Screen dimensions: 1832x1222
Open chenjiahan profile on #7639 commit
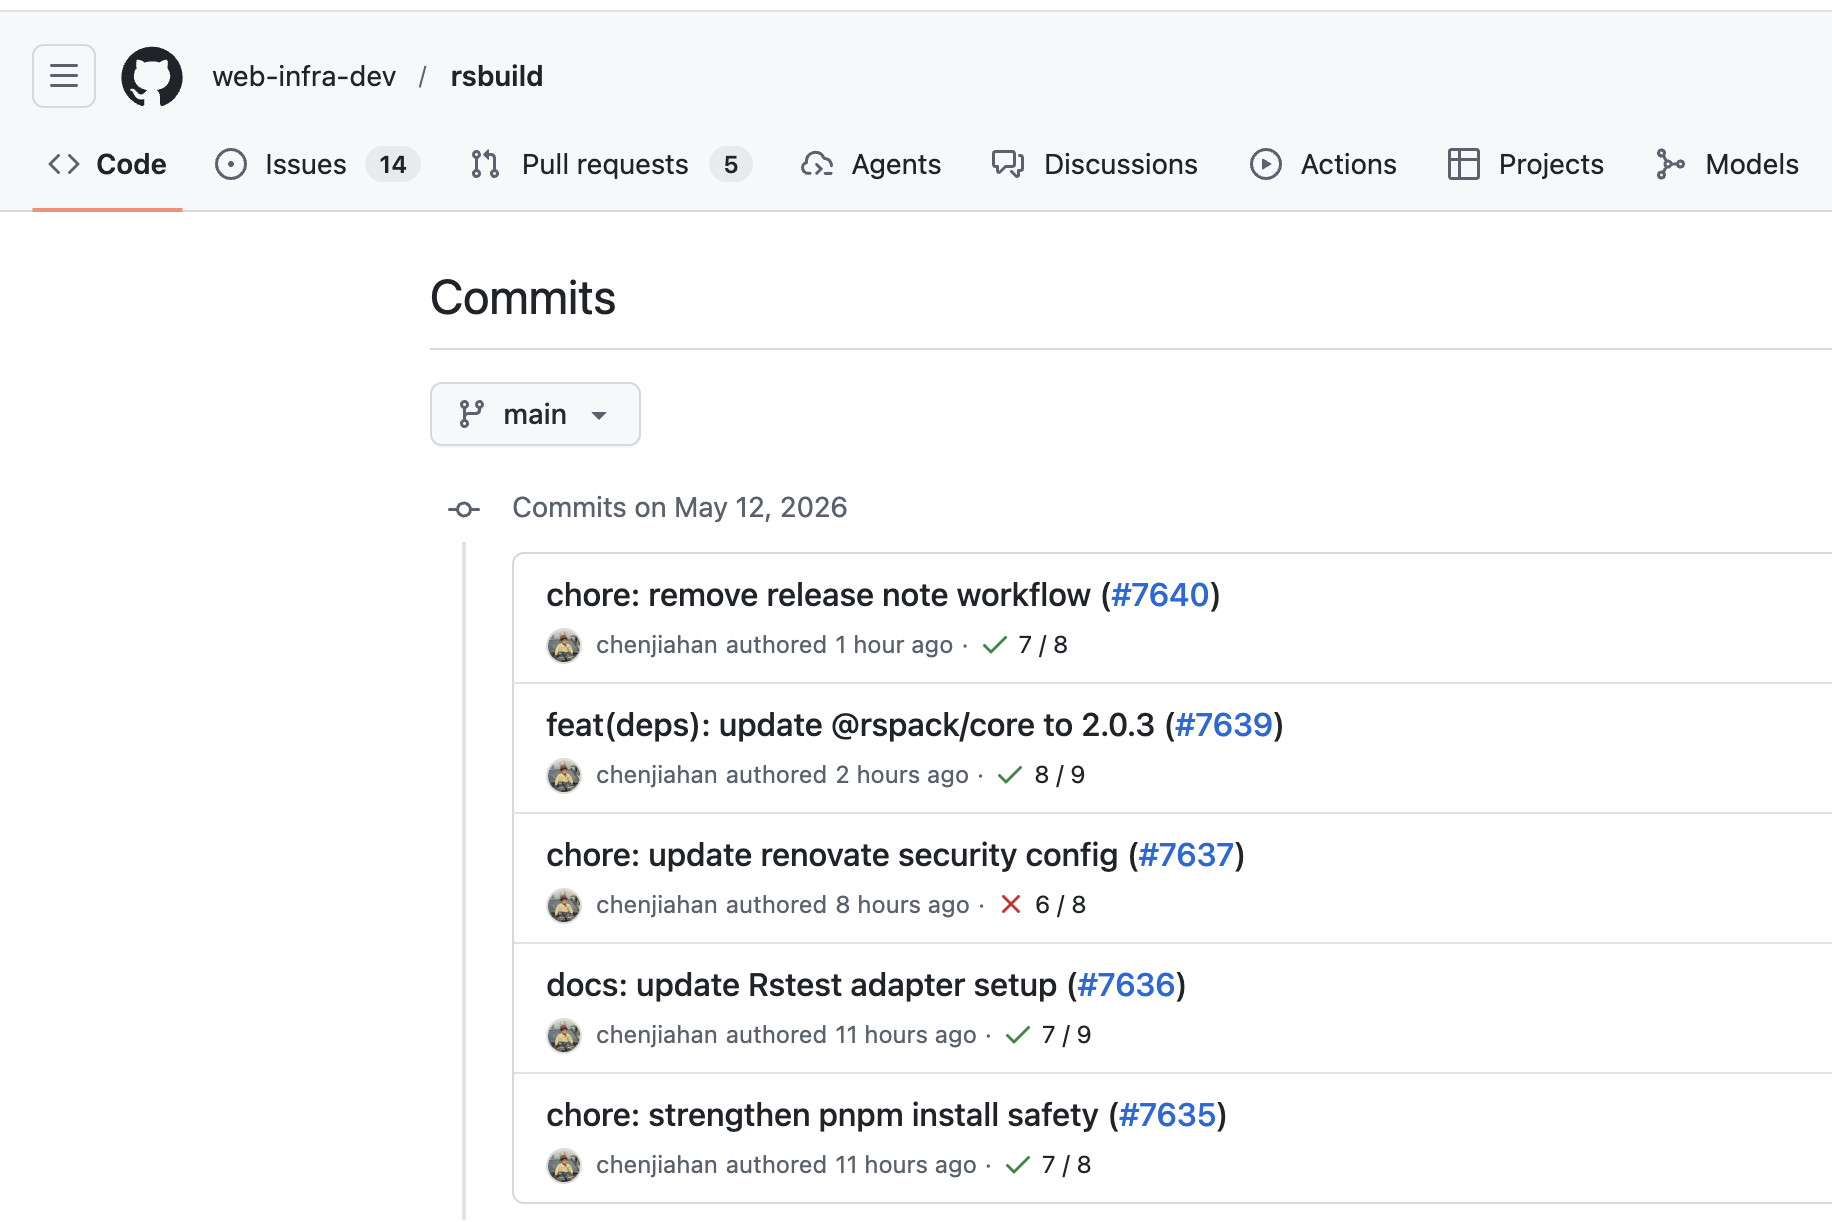pyautogui.click(x=657, y=775)
